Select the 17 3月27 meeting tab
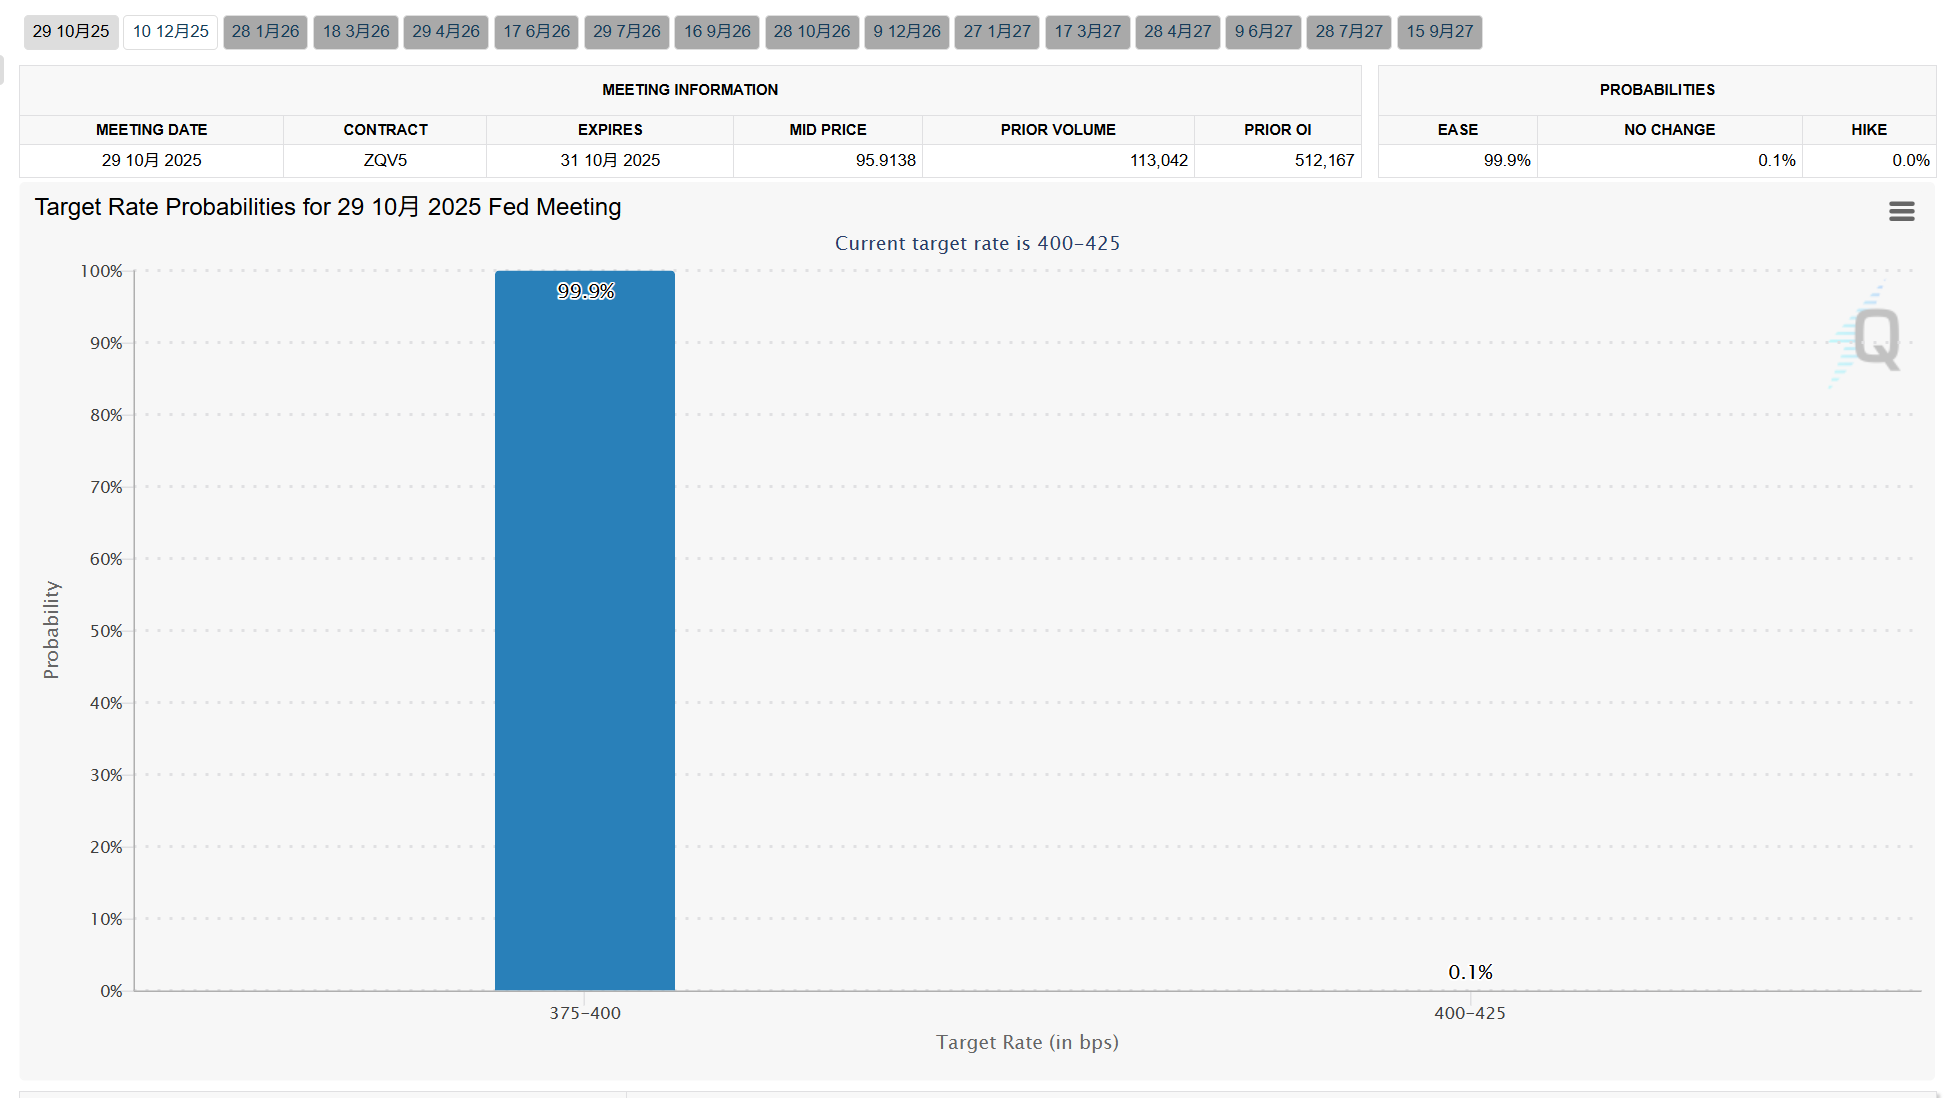Screen dimensions: 1948x1098 pyautogui.click(x=1088, y=31)
